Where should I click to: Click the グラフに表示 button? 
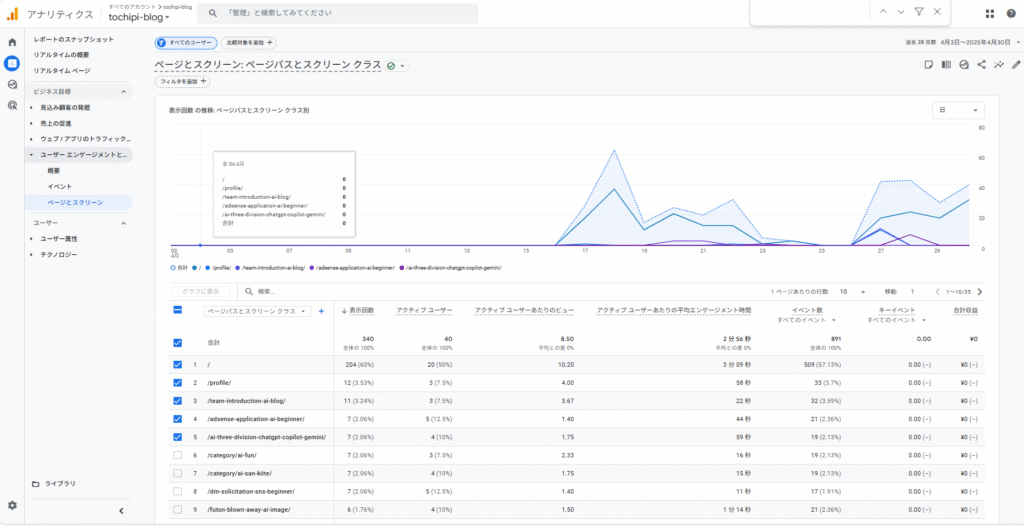(200, 292)
